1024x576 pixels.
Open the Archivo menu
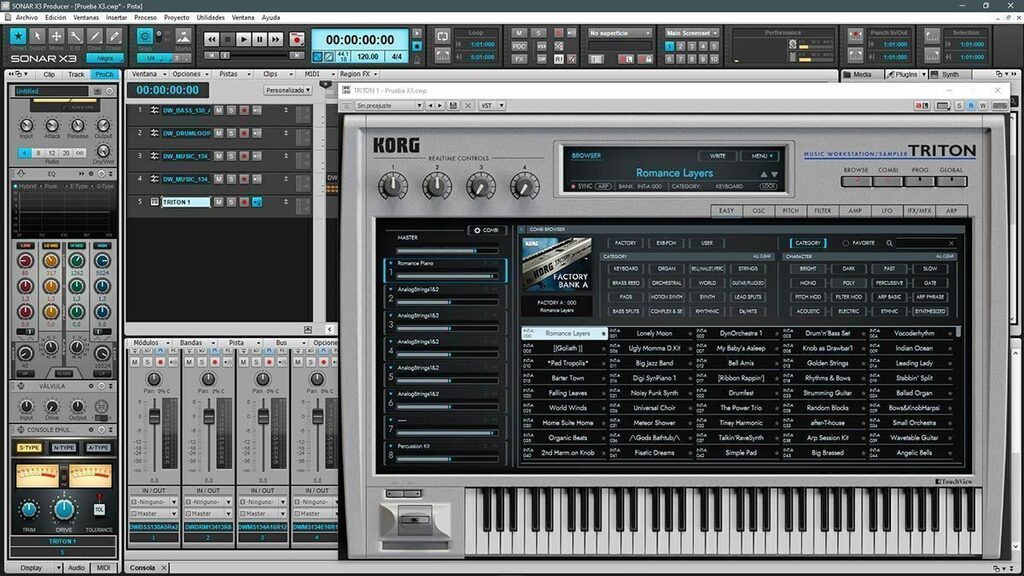coord(27,18)
